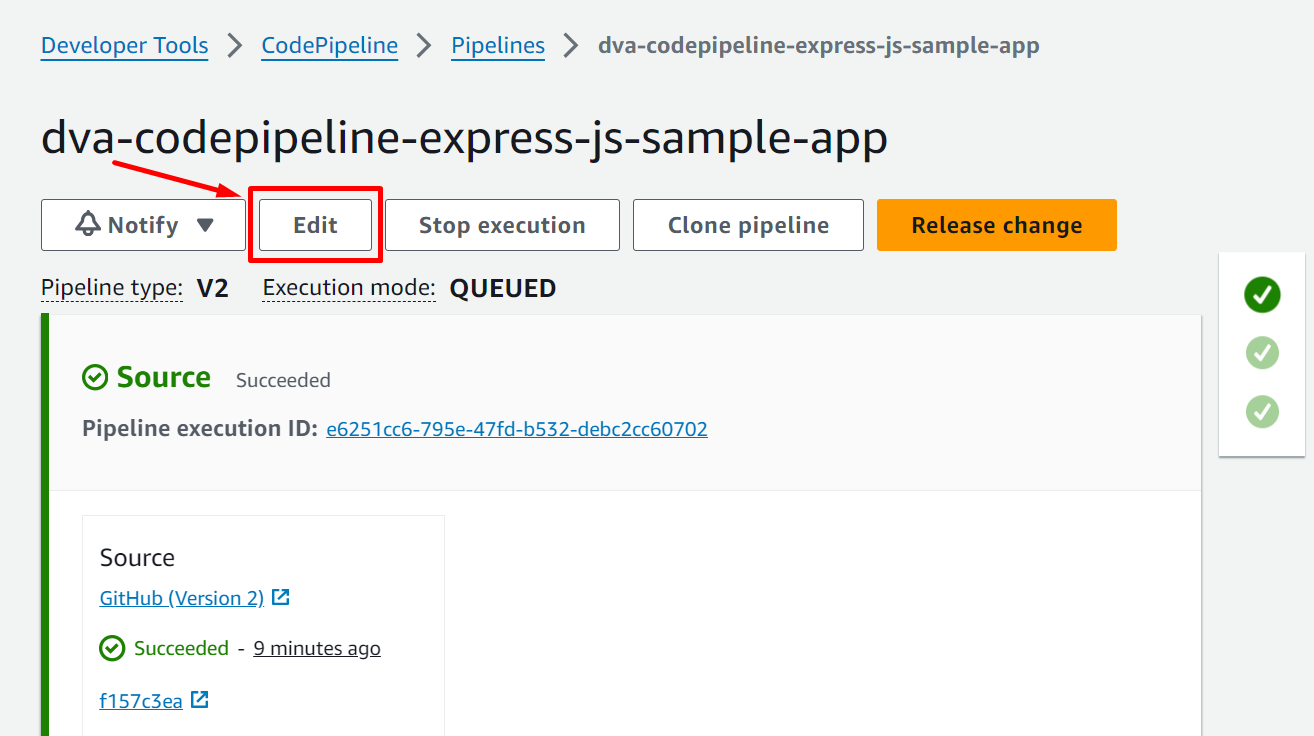1314x736 pixels.
Task: Click external link icon beside commit f157c3ea
Action: point(200,700)
